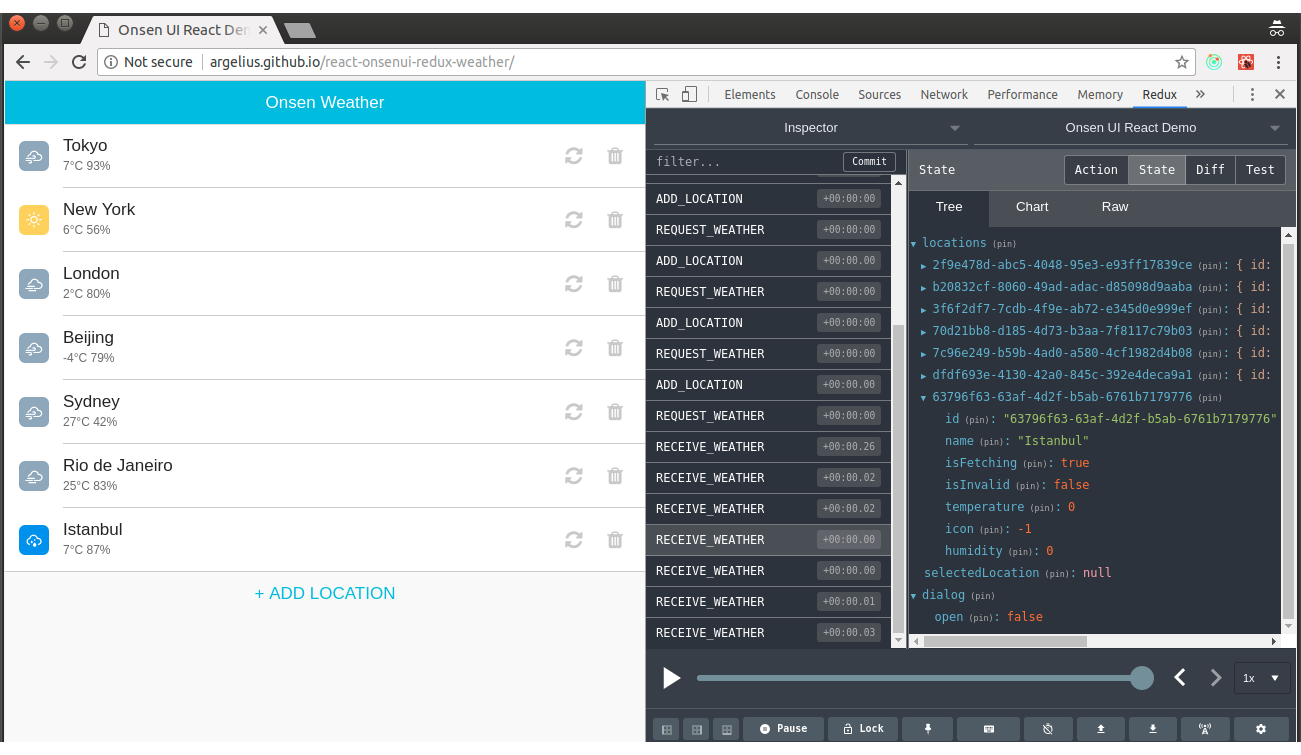Switch to the center panel layout icon
The height and width of the screenshot is (755, 1301).
click(696, 729)
